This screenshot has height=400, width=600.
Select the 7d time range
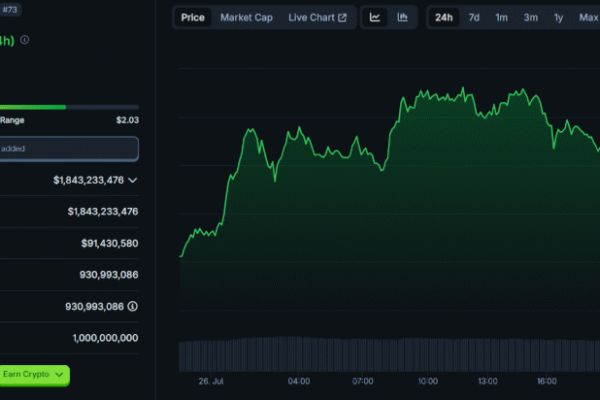(x=474, y=17)
